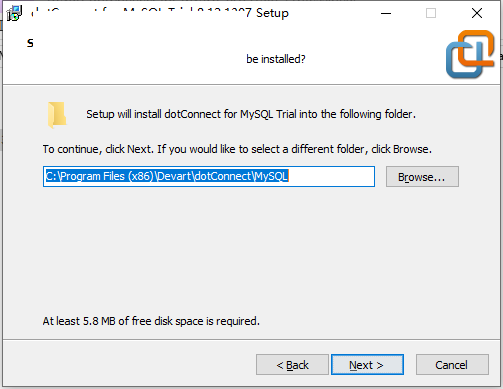Click the bold 'S' heading in the header
The height and width of the screenshot is (389, 503).
(30, 43)
